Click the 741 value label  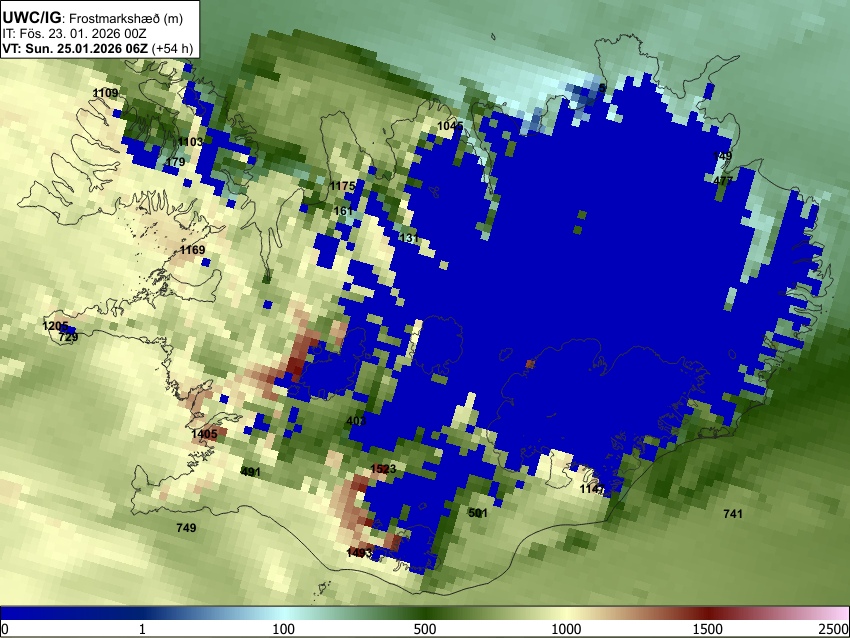pos(733,513)
